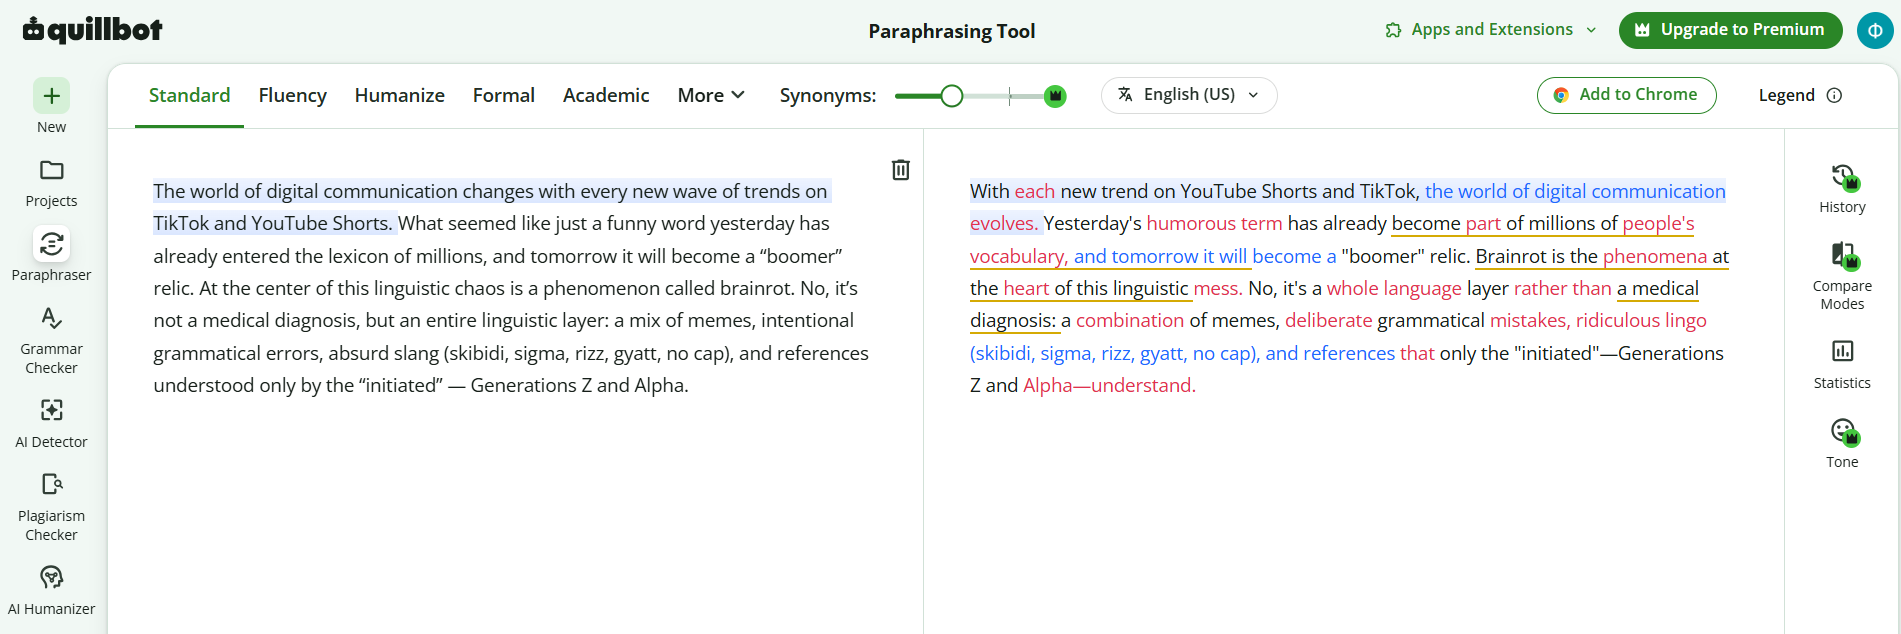Viewport: 1901px width, 634px height.
Task: Click the QuillBot logo
Action: tap(92, 30)
